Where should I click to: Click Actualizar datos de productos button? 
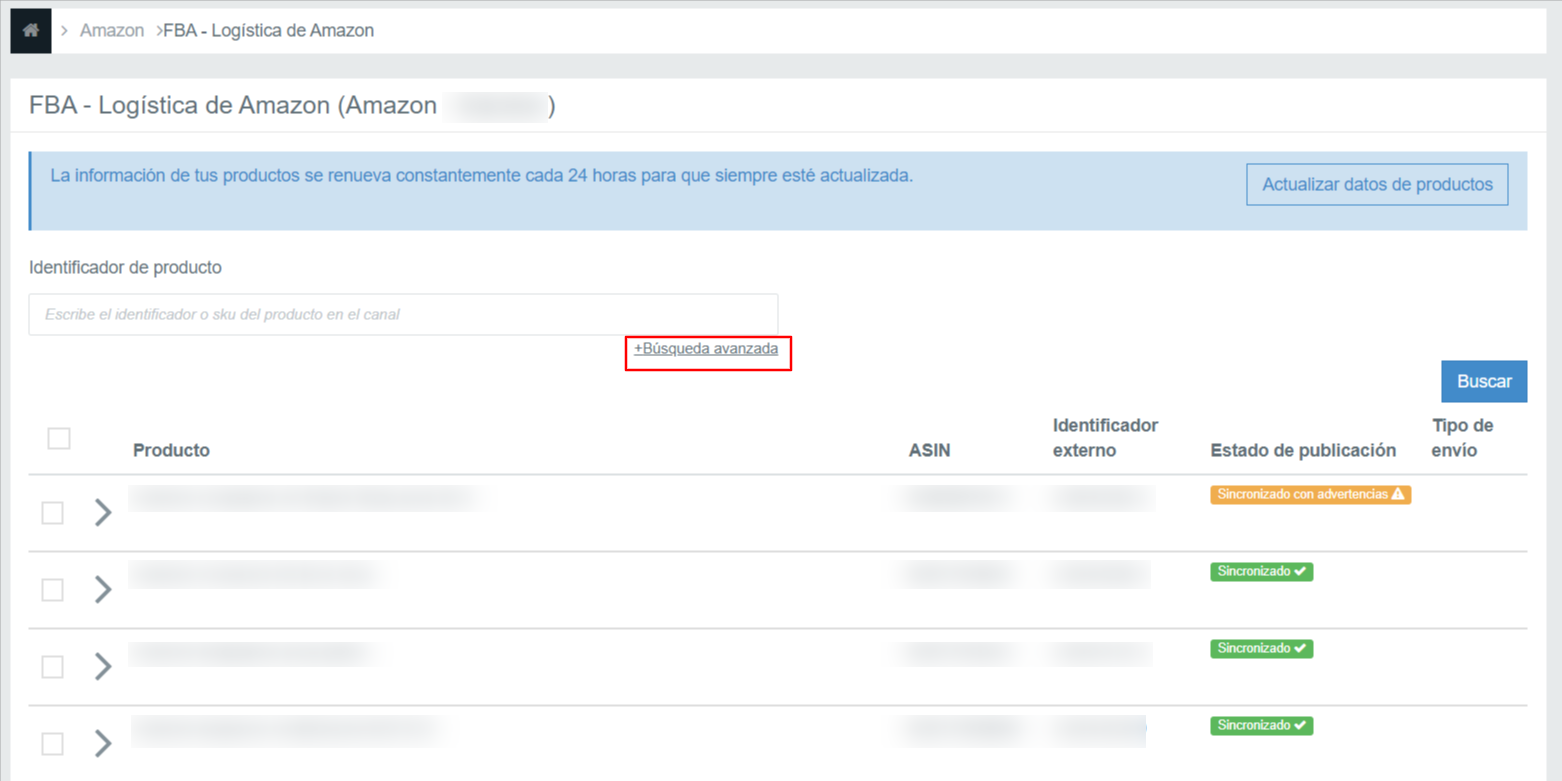point(1377,185)
